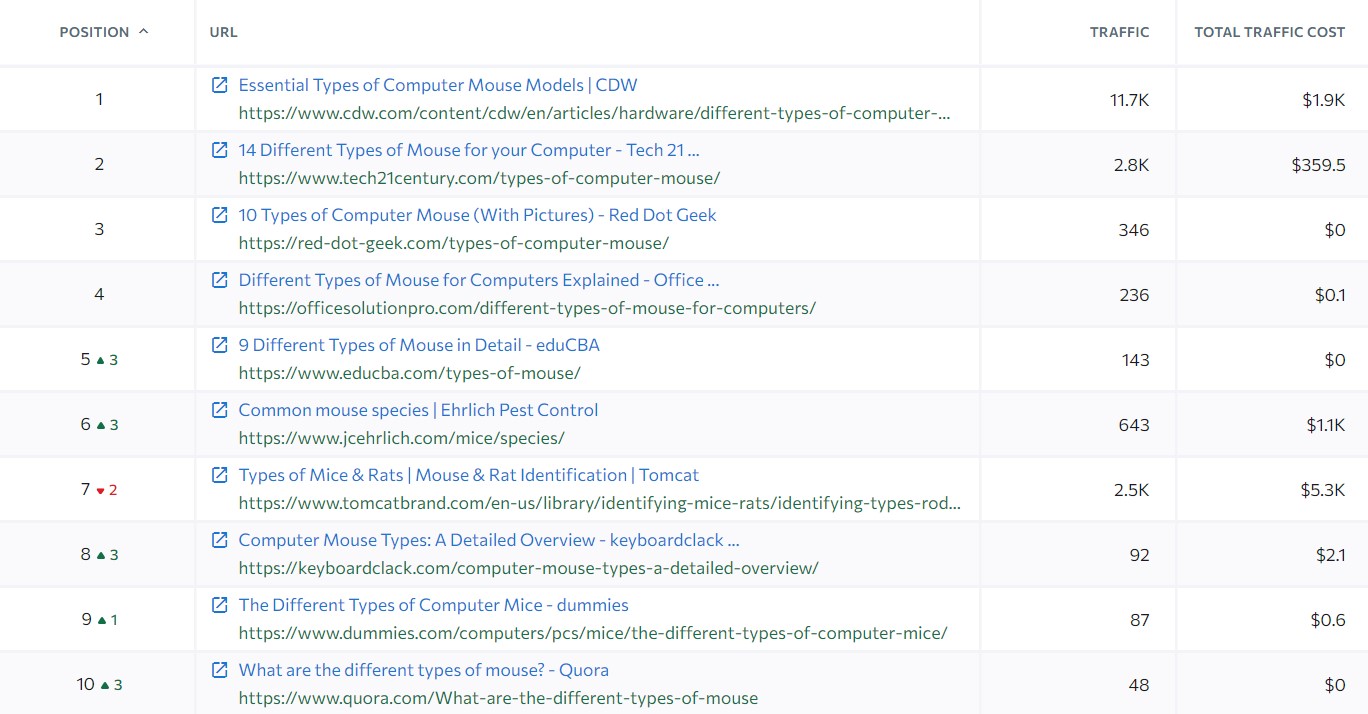Open external link icon for eduCBA result
The width and height of the screenshot is (1368, 714).
(x=220, y=345)
